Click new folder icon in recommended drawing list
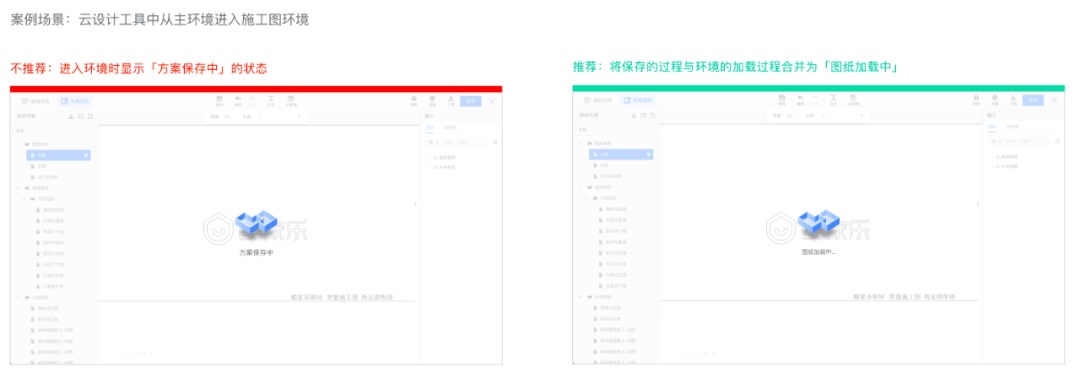Viewport: 1080px width, 384px height. [643, 116]
